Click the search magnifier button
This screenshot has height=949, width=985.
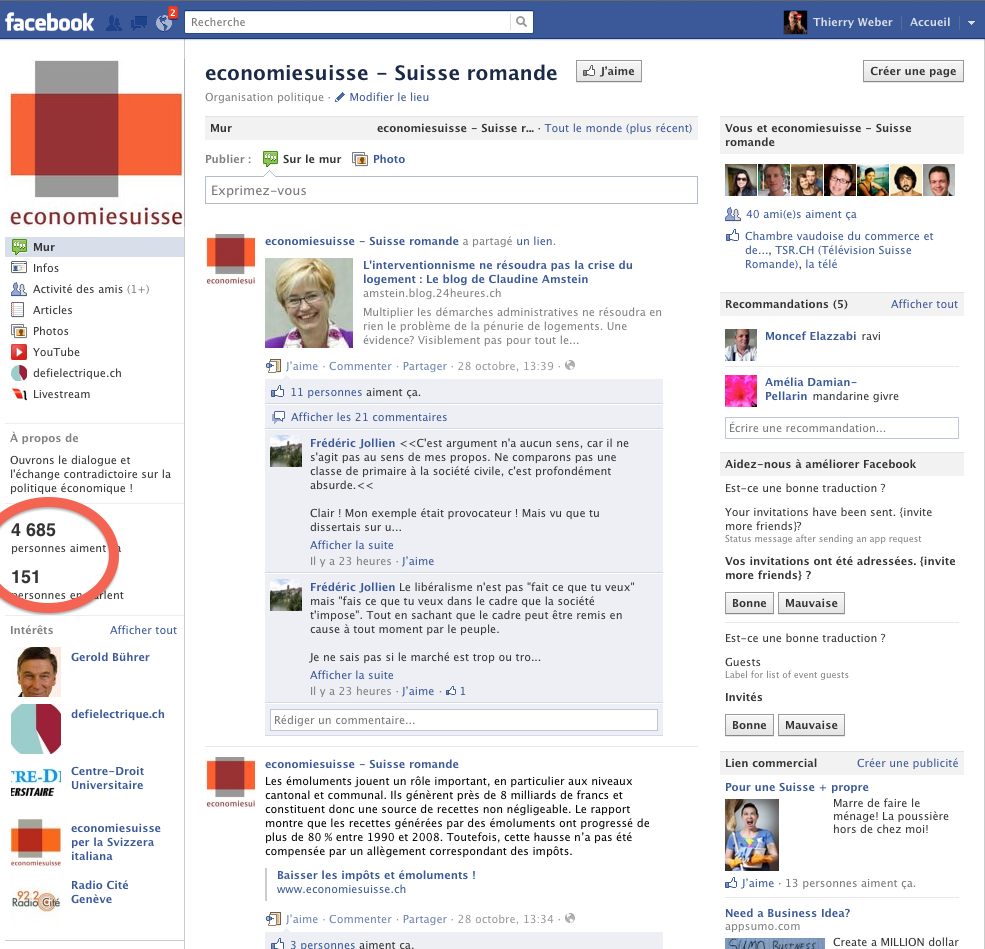pos(521,22)
